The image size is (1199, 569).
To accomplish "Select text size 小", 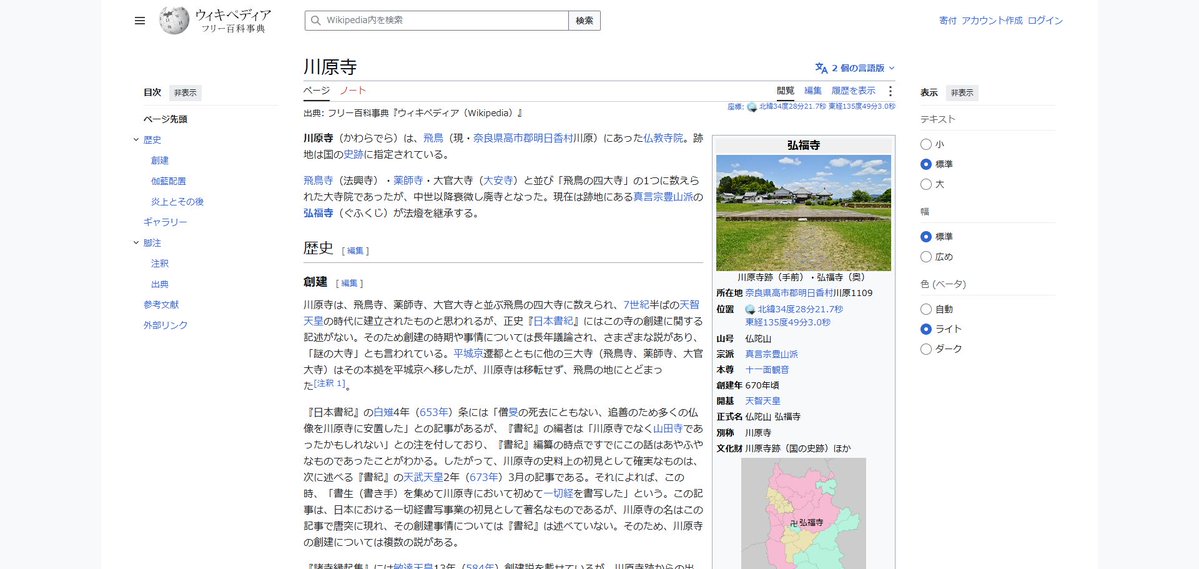I will click(926, 144).
